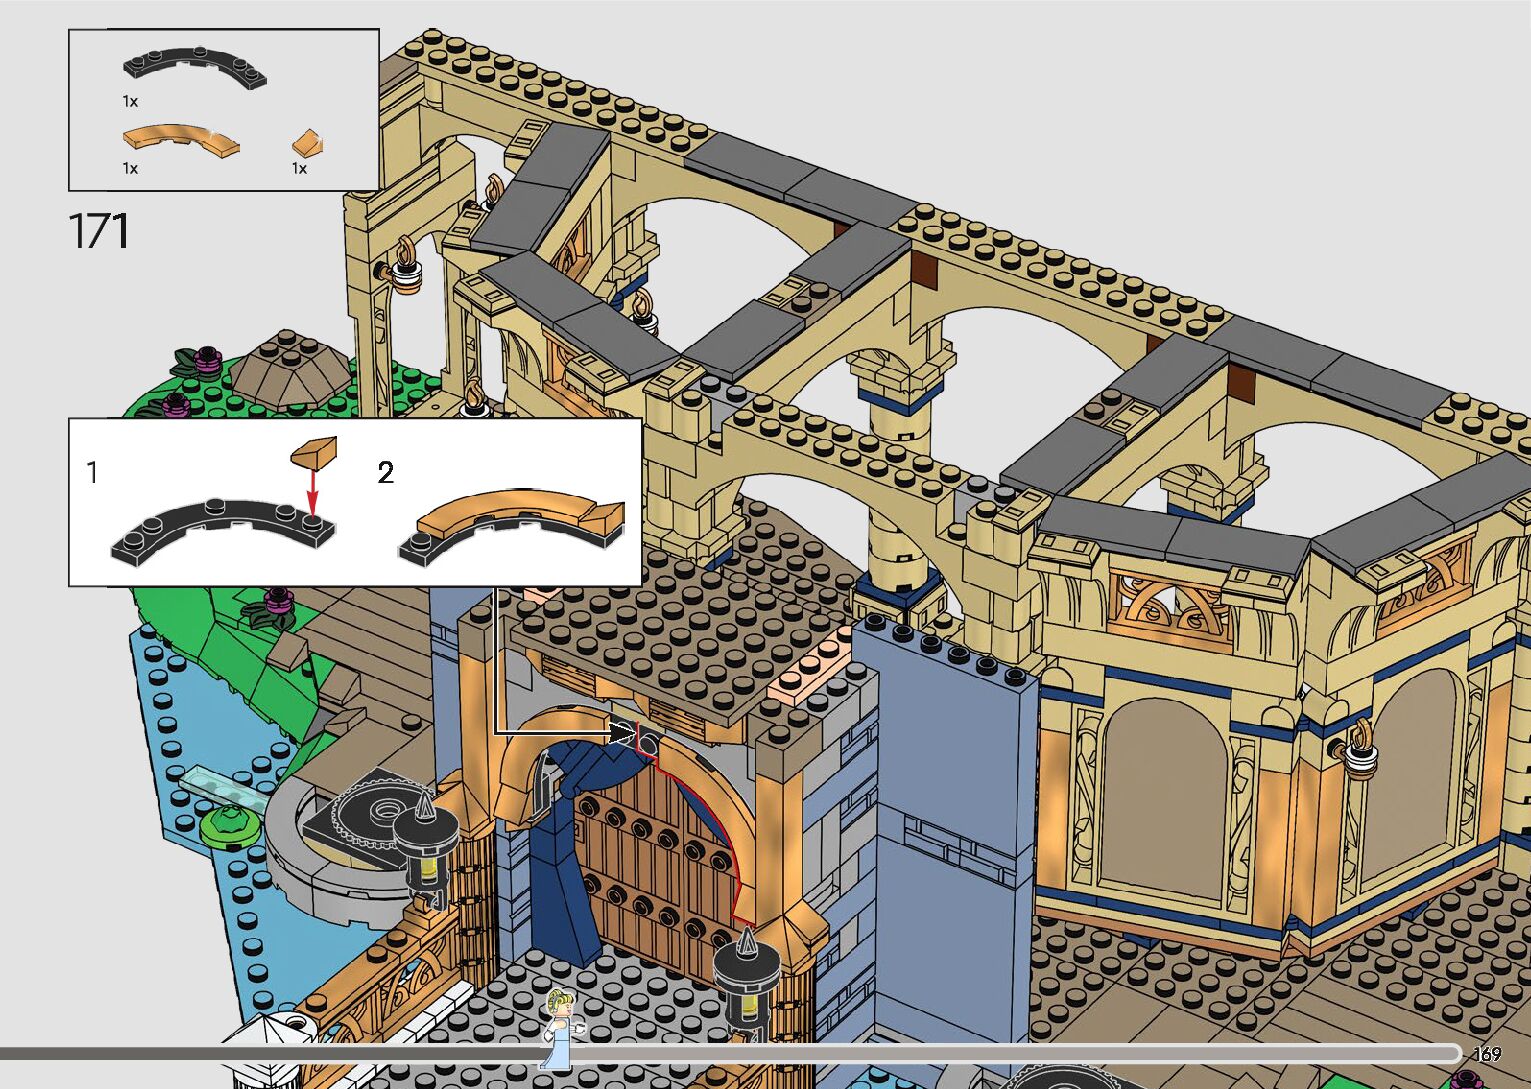Click the sub-step 2 number label
This screenshot has width=1531, height=1089.
(x=386, y=472)
